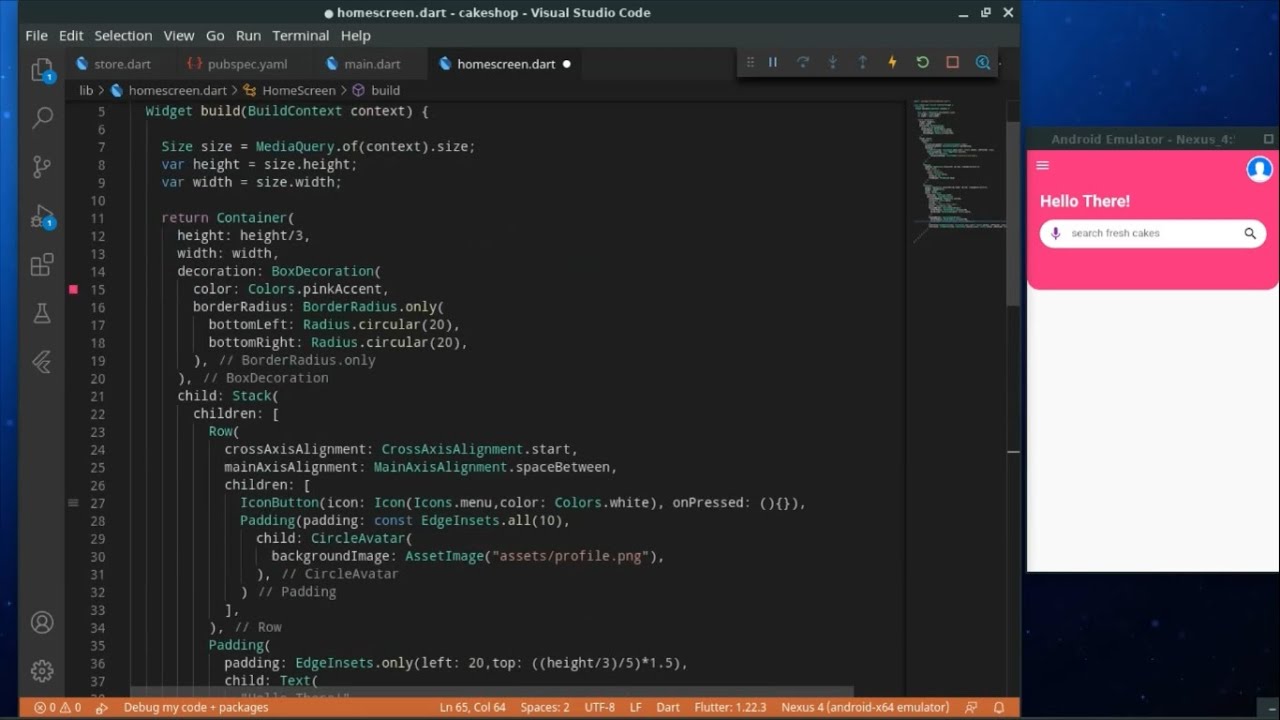The width and height of the screenshot is (1280, 720).
Task: Open the Search view in activity bar
Action: tap(42, 117)
